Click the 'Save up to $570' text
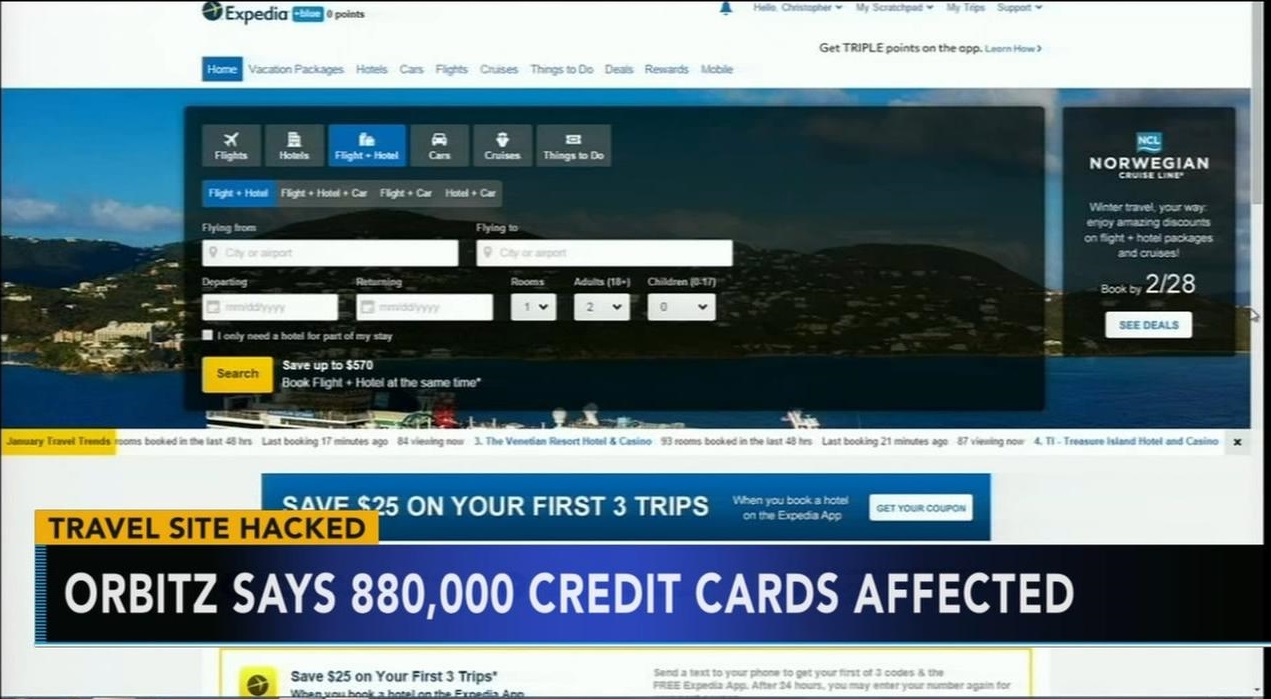 point(327,366)
